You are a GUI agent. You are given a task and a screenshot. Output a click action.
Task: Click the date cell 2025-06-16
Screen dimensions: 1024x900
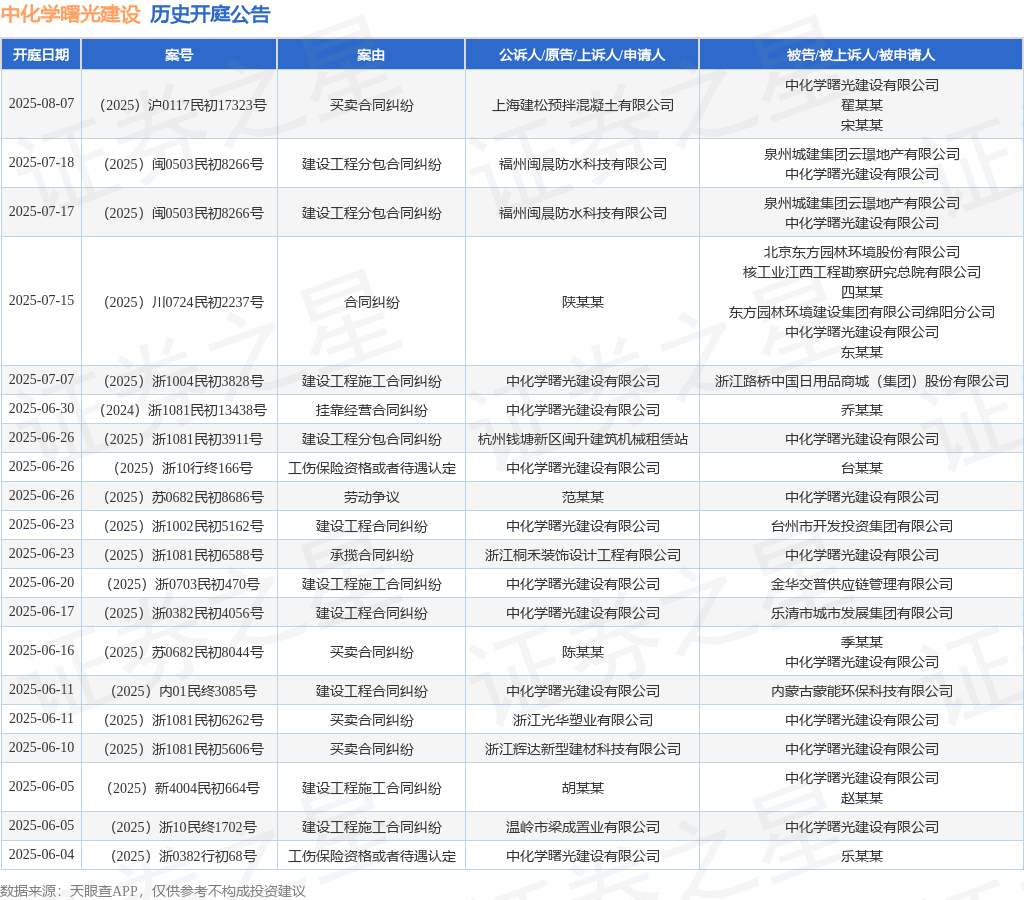click(41, 651)
